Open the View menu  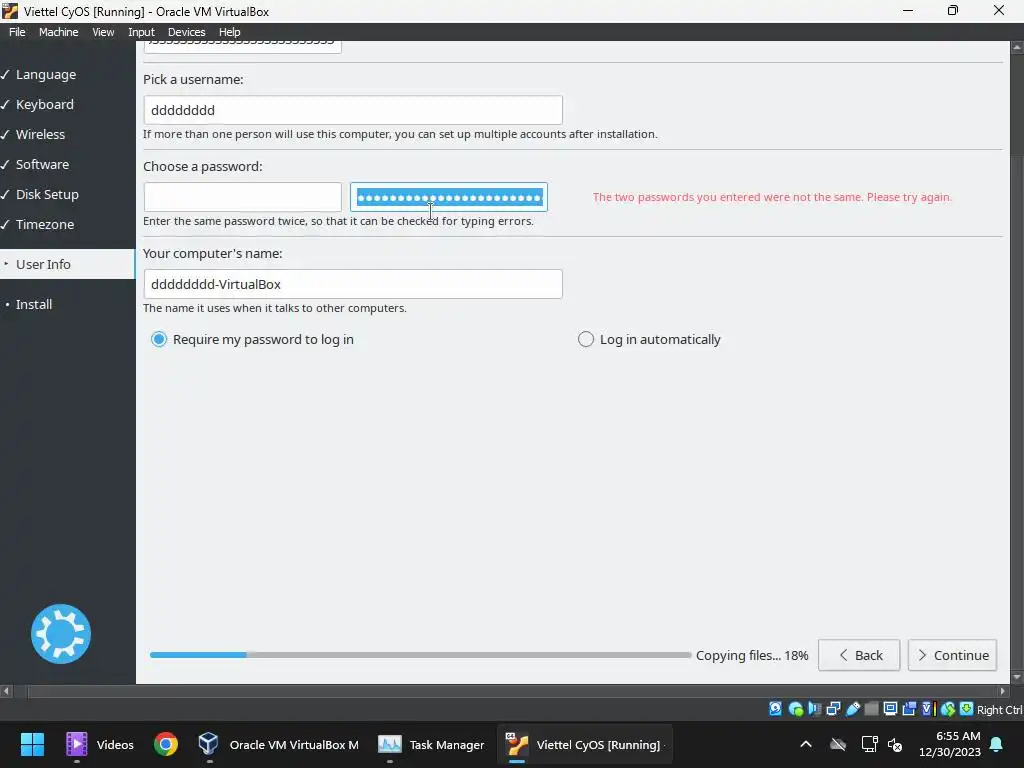pos(103,32)
